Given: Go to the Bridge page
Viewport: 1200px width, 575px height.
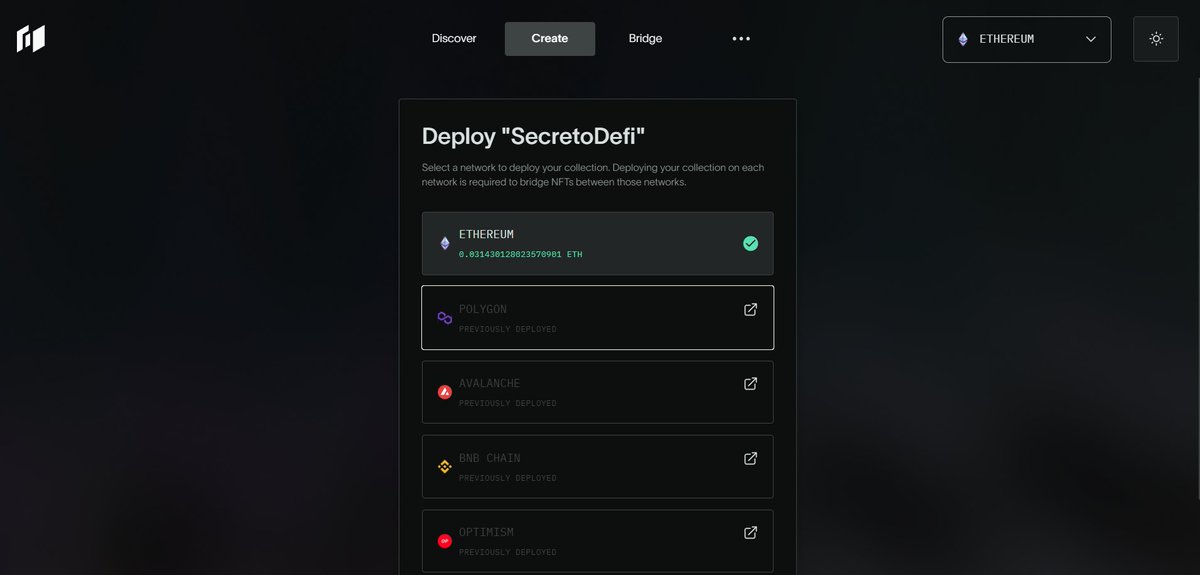Looking at the screenshot, I should tap(645, 39).
